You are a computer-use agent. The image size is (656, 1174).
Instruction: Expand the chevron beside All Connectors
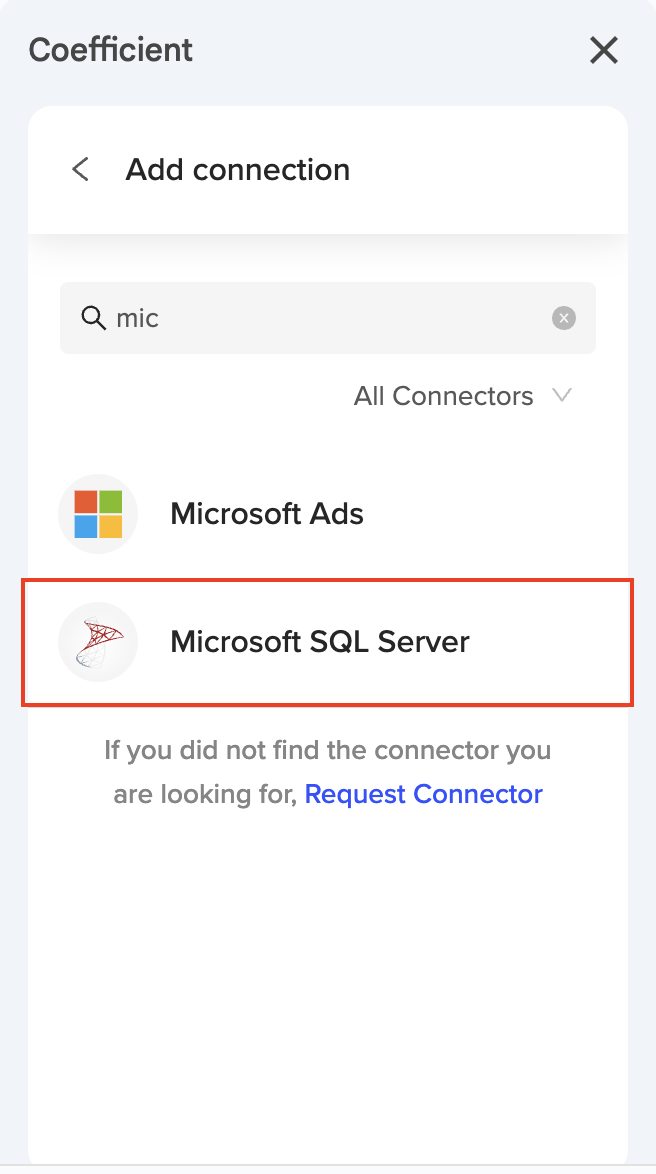coord(562,396)
